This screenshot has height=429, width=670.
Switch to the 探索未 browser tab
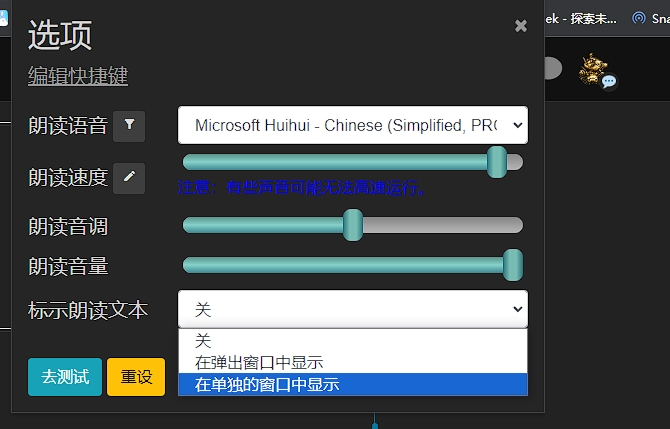click(590, 18)
